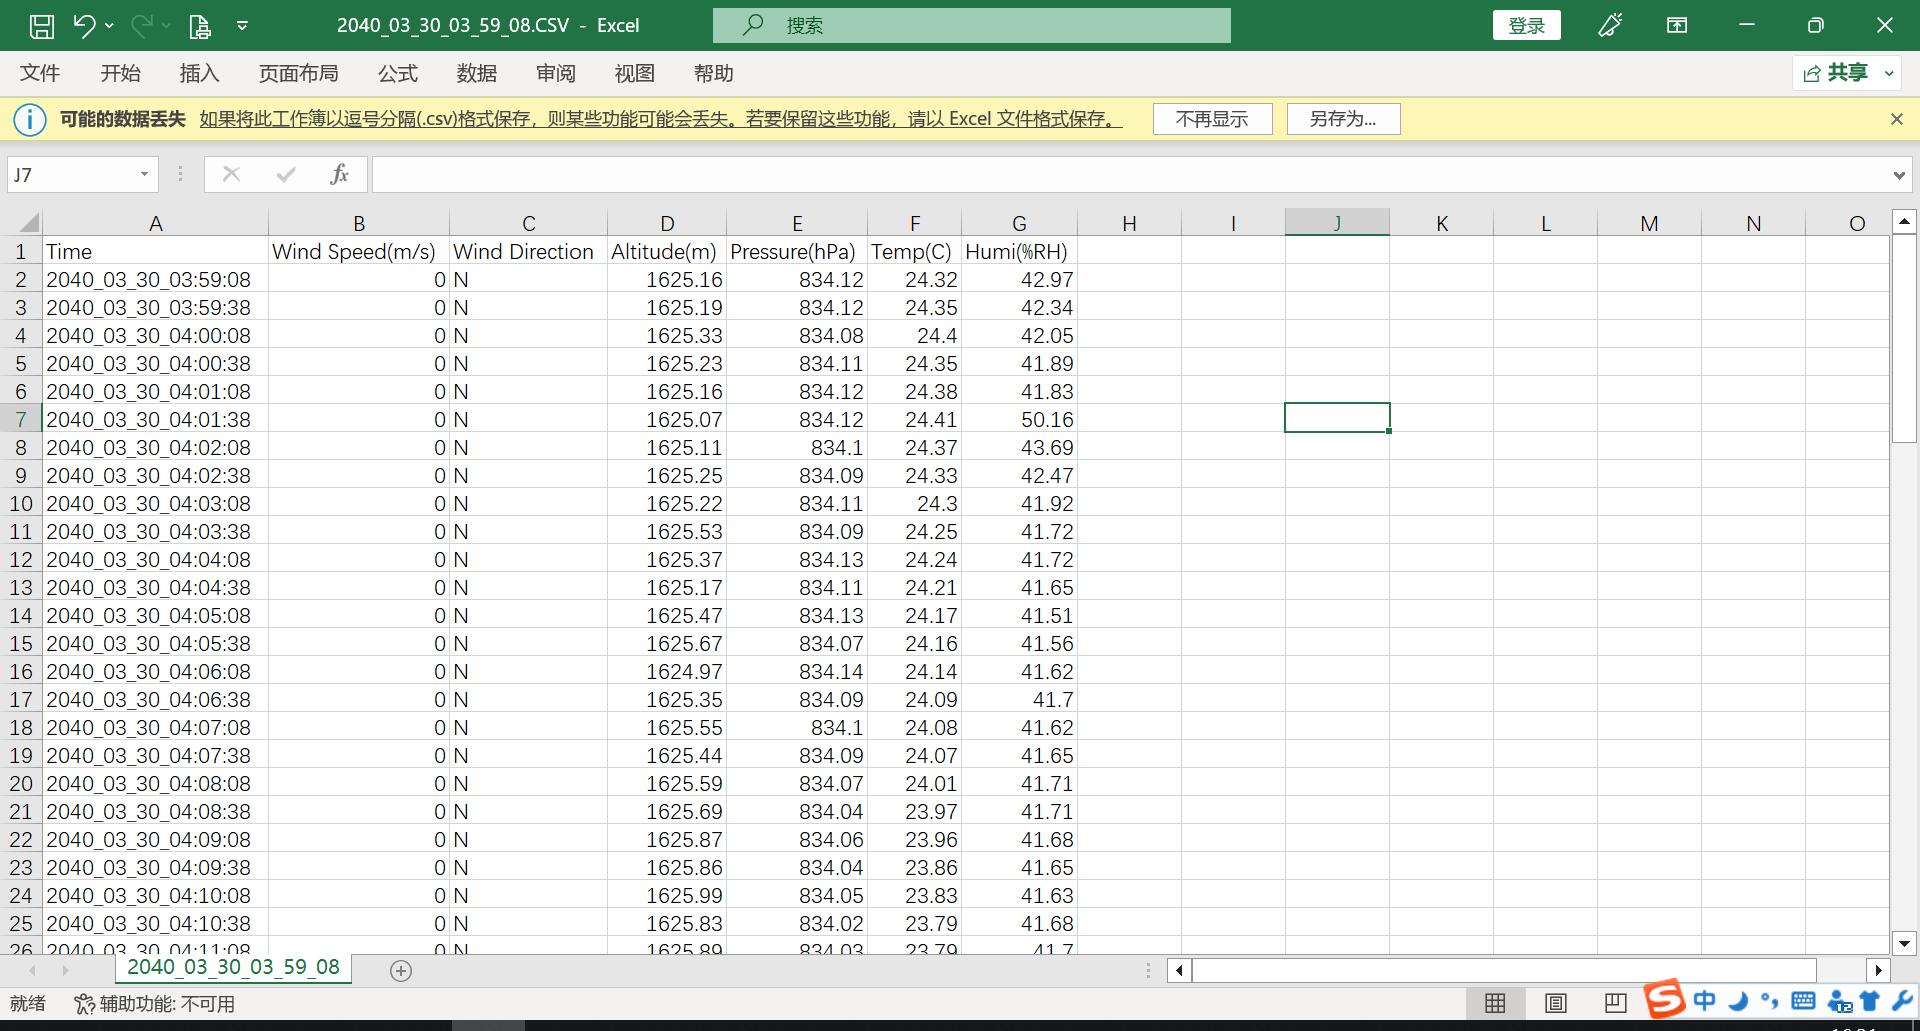This screenshot has height=1031, width=1920.
Task: Click the 不再显示 button
Action: 1212,119
